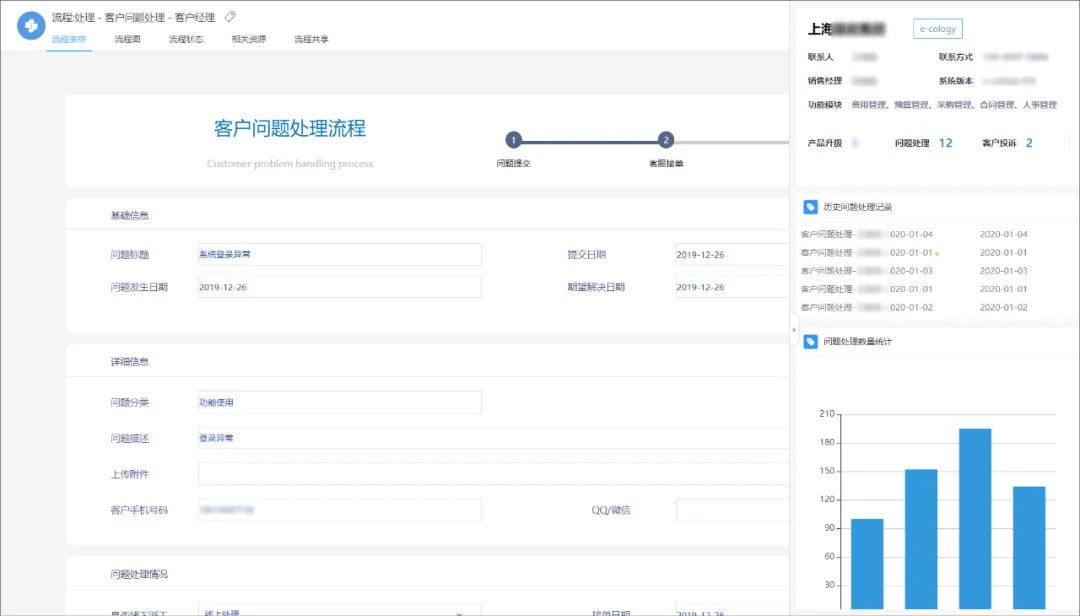
Task: Click the QQ/微信 input field
Action: [732, 510]
